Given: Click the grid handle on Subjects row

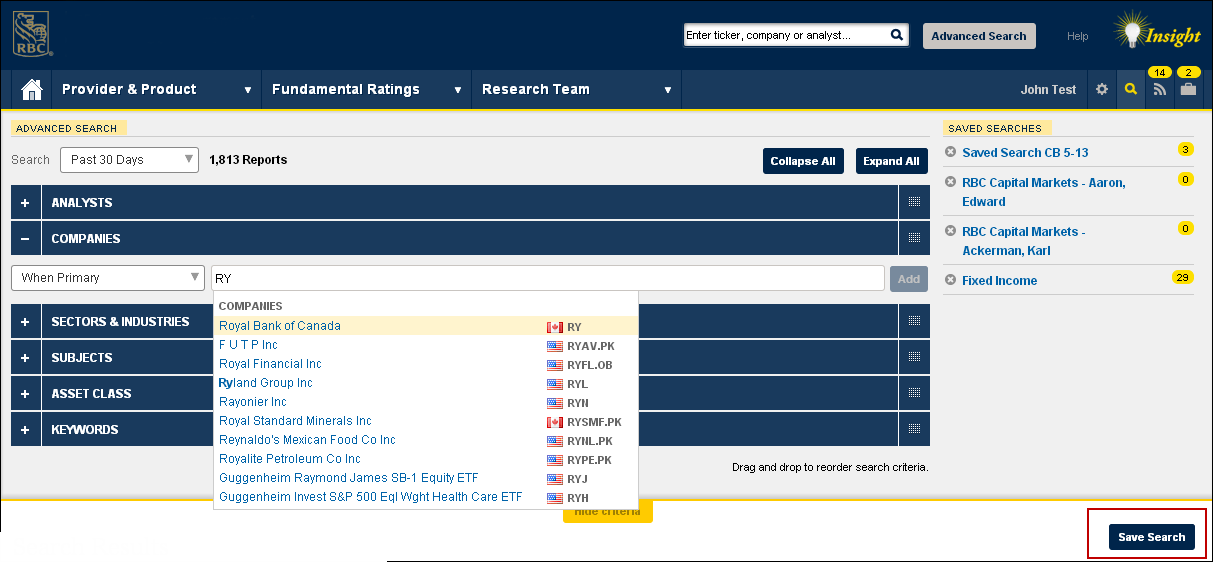Looking at the screenshot, I should 914,357.
